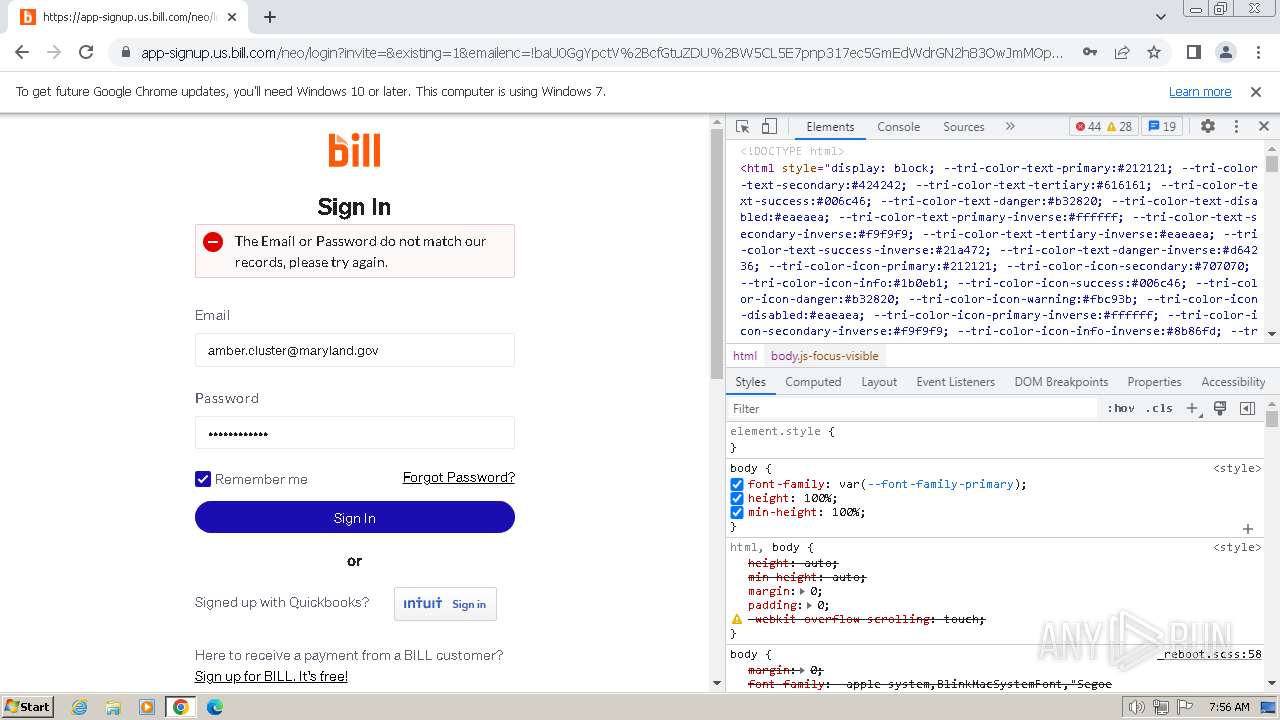
Task: Open the DevTools three-dot customize menu
Action: (x=1236, y=127)
